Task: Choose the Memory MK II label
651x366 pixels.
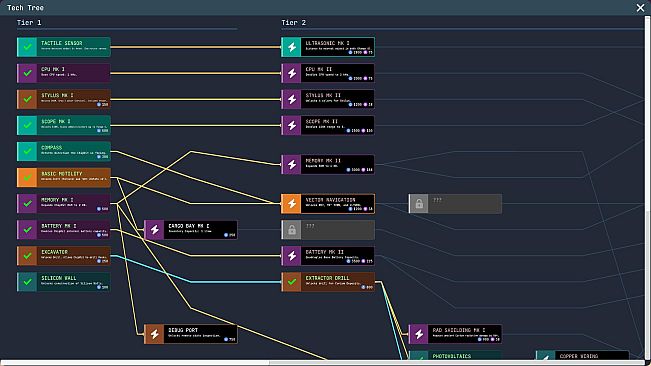Action: pyautogui.click(x=323, y=161)
